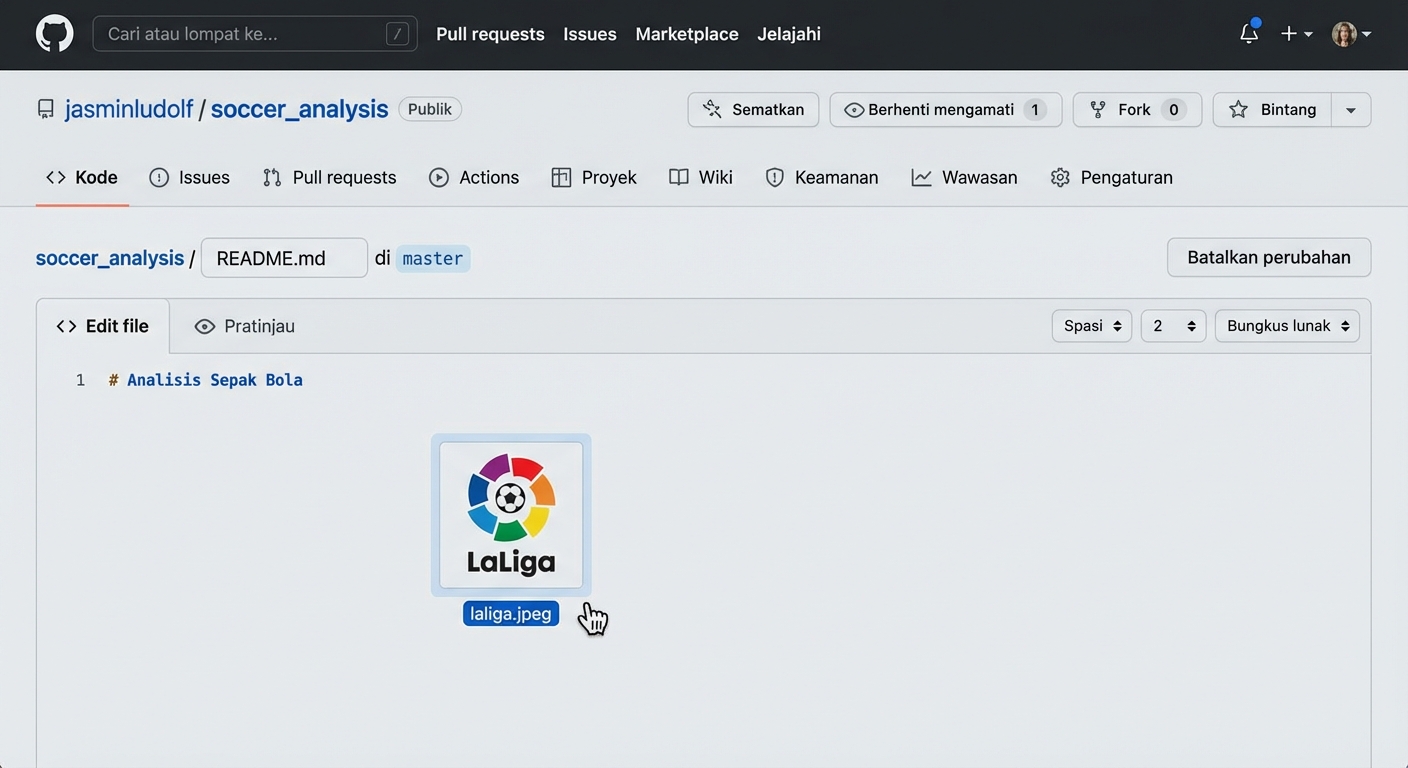The width and height of the screenshot is (1408, 768).
Task: Toggle Berhenti mengamati watch button
Action: point(945,110)
